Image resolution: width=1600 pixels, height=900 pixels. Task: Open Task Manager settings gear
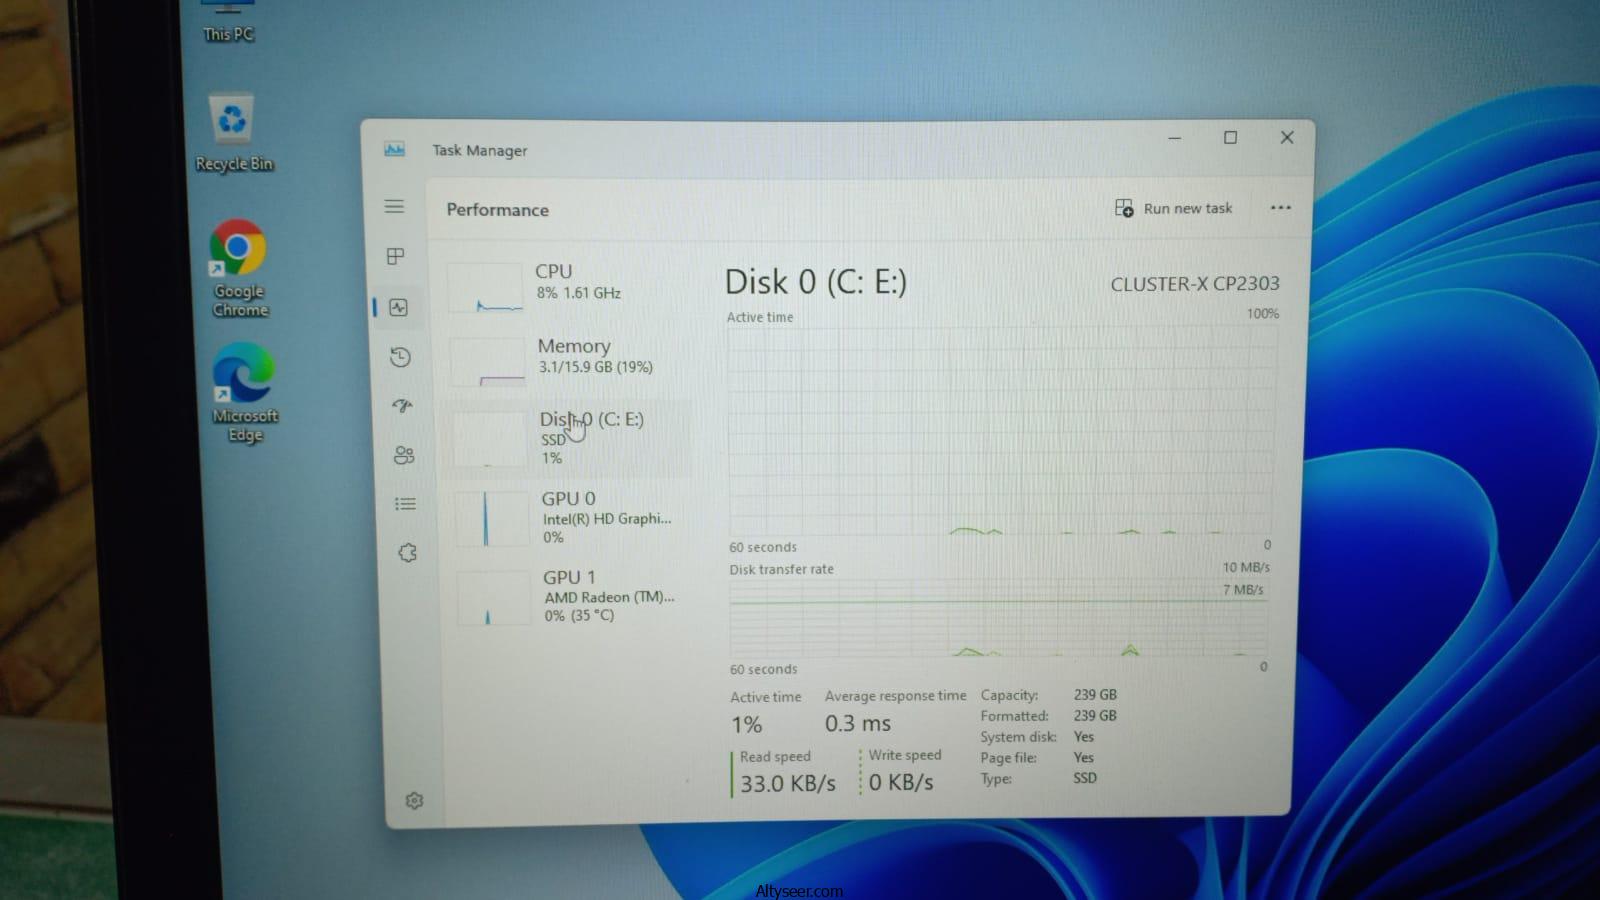(414, 801)
